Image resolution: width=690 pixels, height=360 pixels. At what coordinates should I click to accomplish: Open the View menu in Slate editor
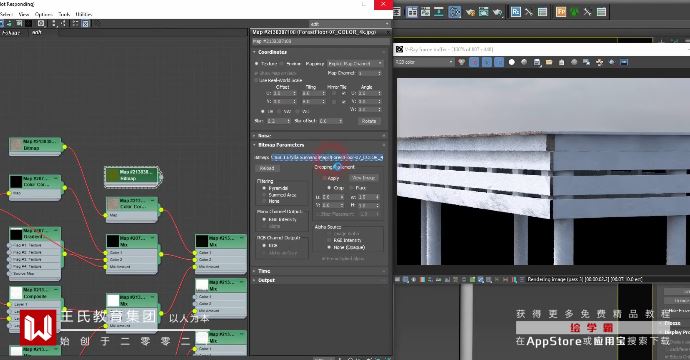23,15
